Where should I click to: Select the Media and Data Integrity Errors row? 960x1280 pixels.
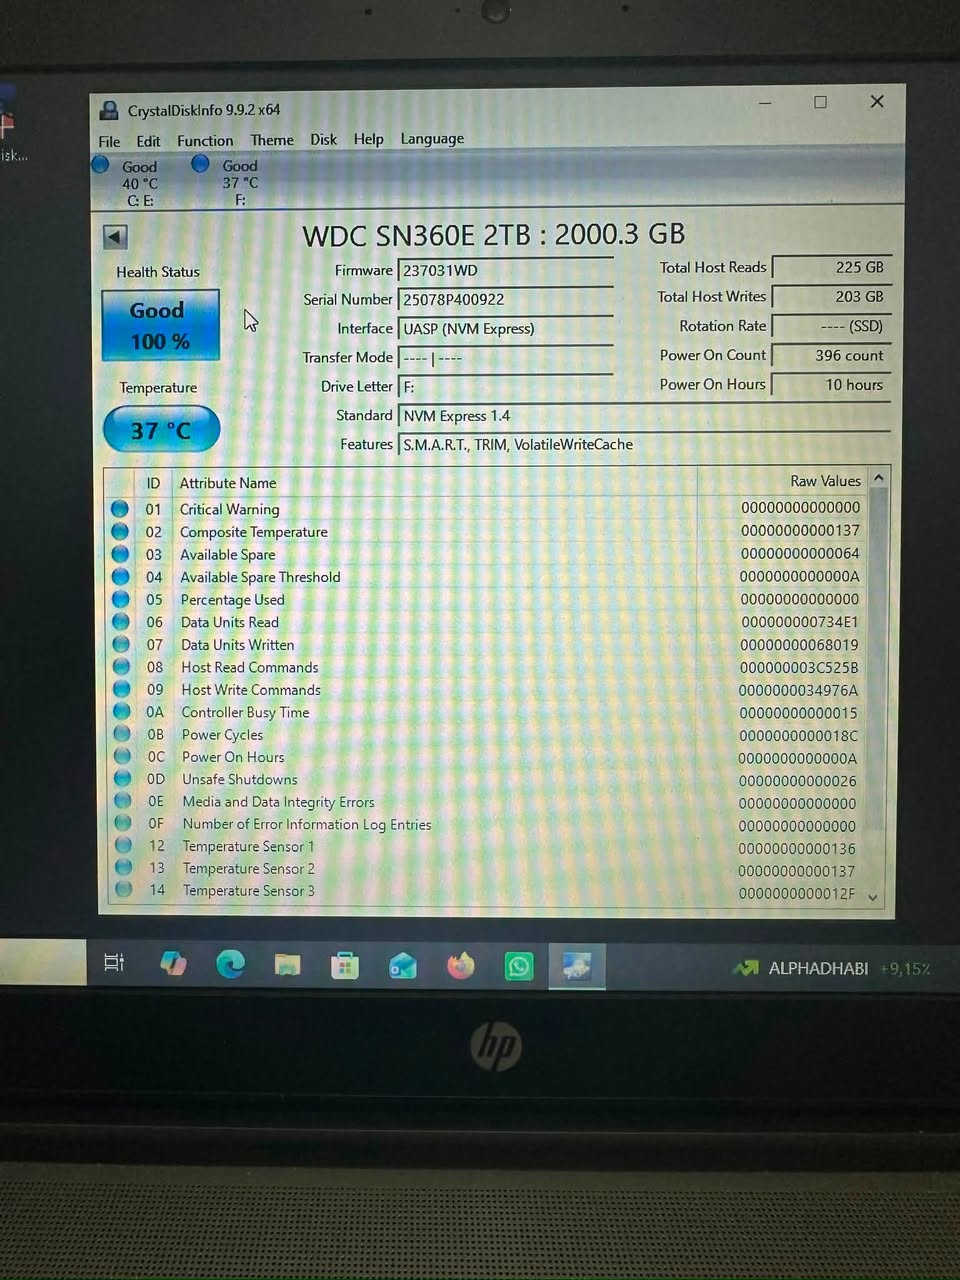point(486,802)
